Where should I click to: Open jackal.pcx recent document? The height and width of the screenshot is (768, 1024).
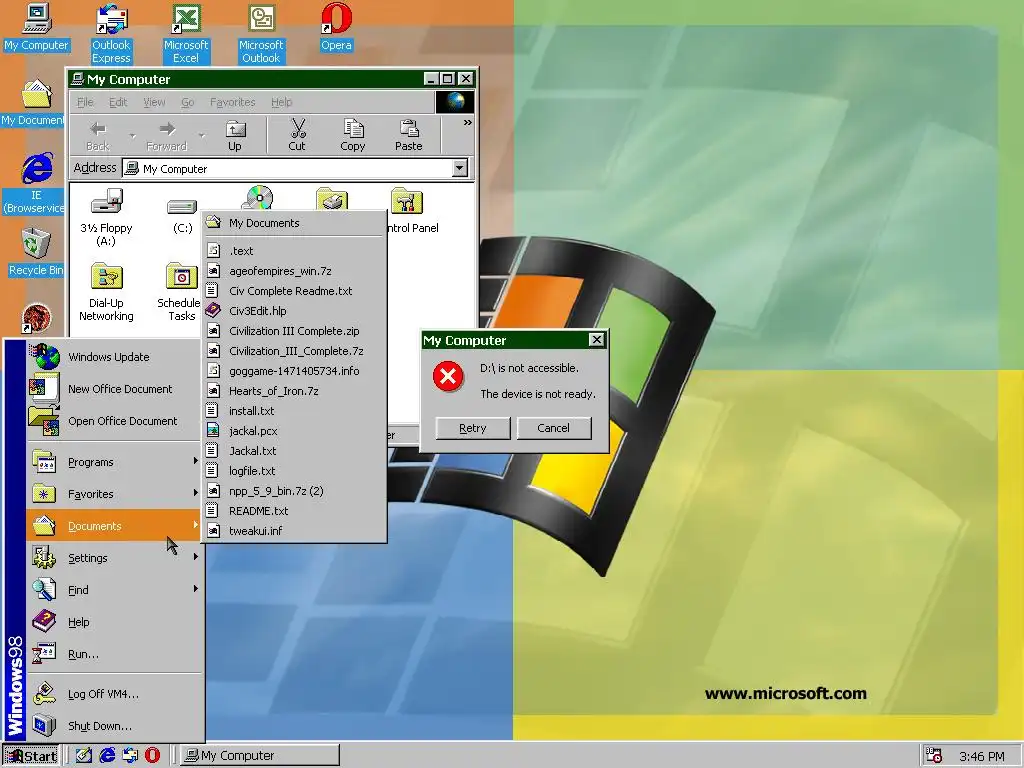coord(294,431)
